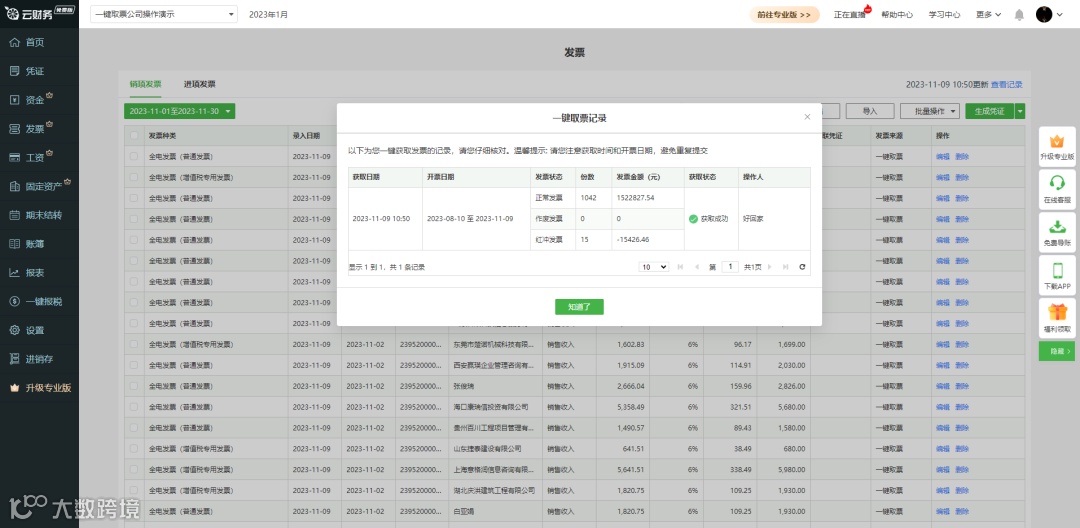Image resolution: width=1080 pixels, height=528 pixels.
Task: Open 学习中心 in the header
Action: pyautogui.click(x=944, y=14)
